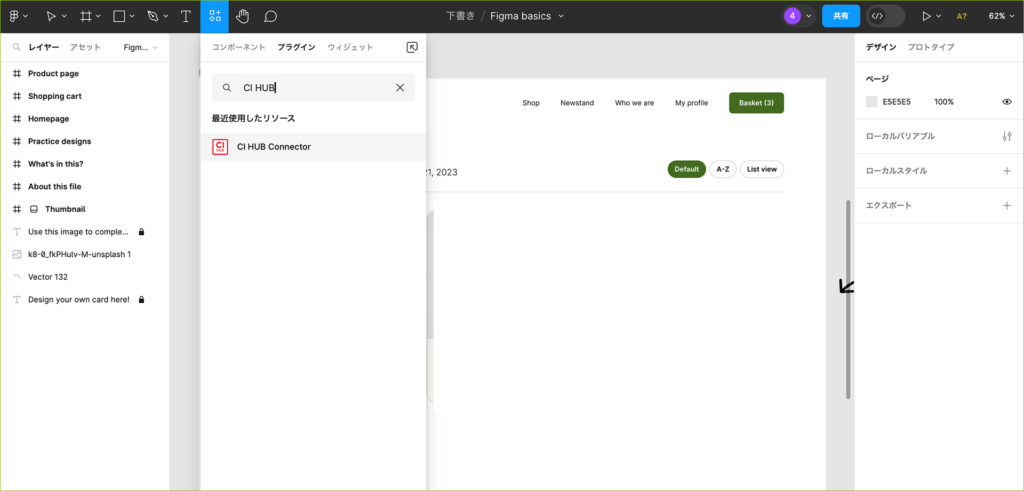Select the Text tool
The width and height of the screenshot is (1024, 491).
click(x=185, y=16)
